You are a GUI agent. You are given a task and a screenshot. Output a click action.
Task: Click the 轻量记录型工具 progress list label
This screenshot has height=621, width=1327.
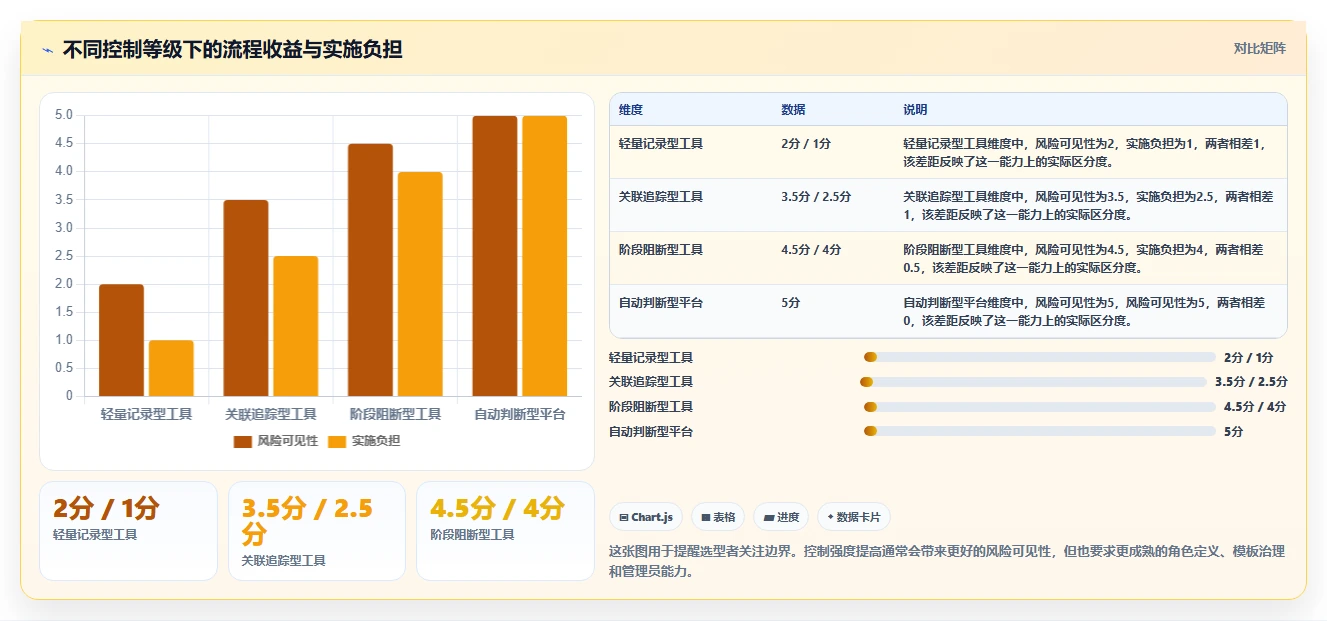click(x=651, y=358)
